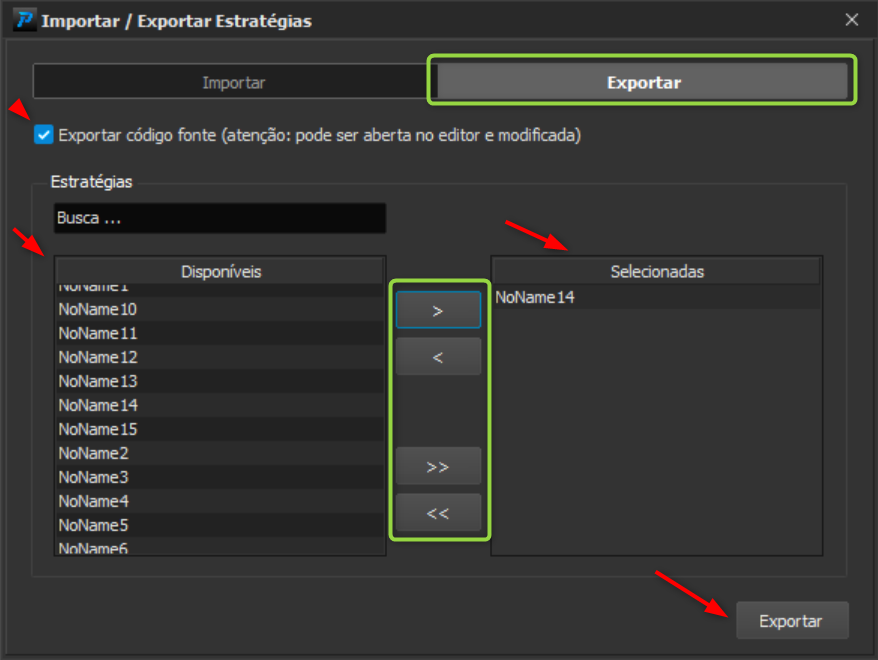This screenshot has width=878, height=660.
Task: Click the move-right '>' transfer icon
Action: [437, 309]
